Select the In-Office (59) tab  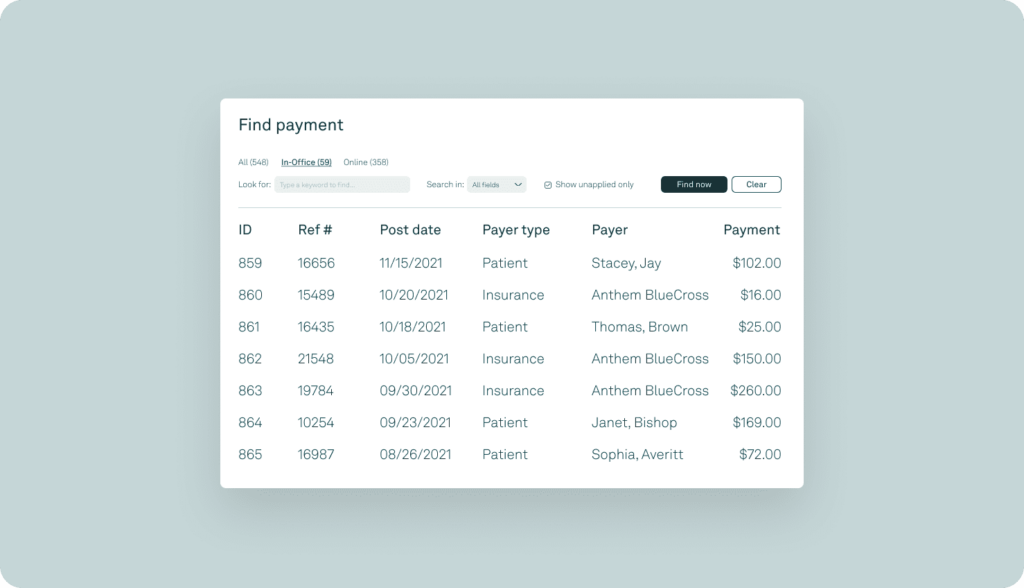click(306, 162)
